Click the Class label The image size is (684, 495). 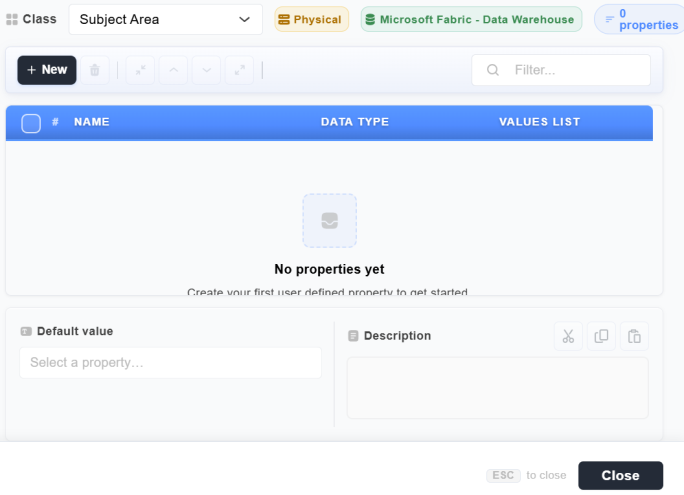click(x=39, y=19)
